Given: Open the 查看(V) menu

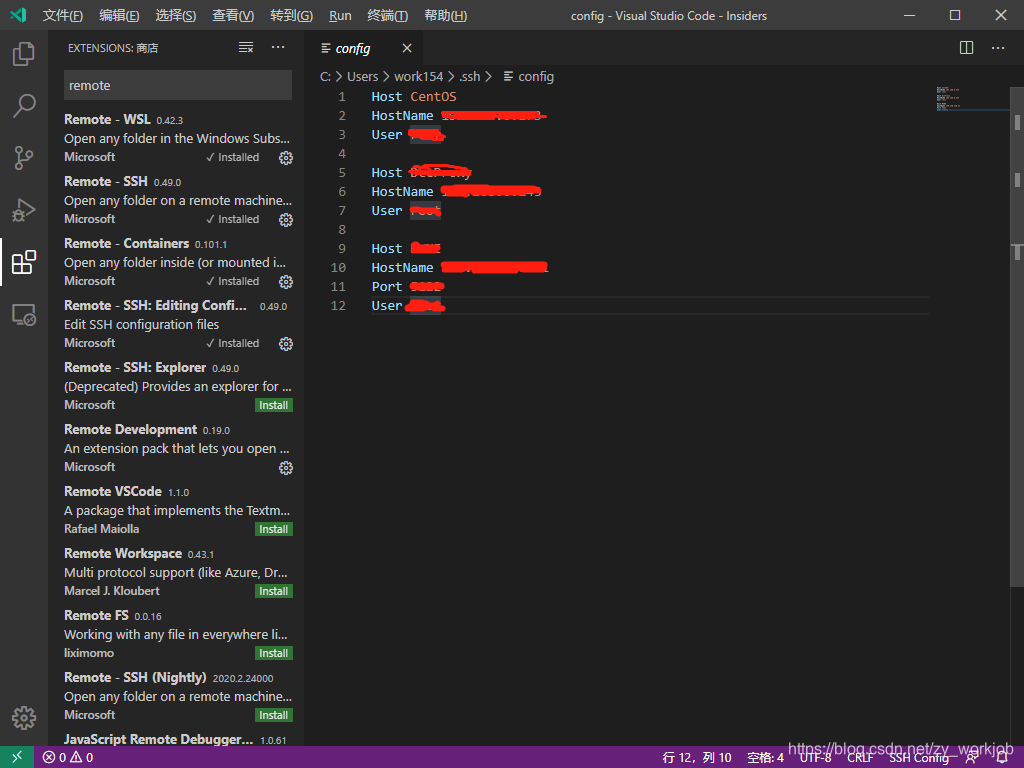Looking at the screenshot, I should point(233,16).
